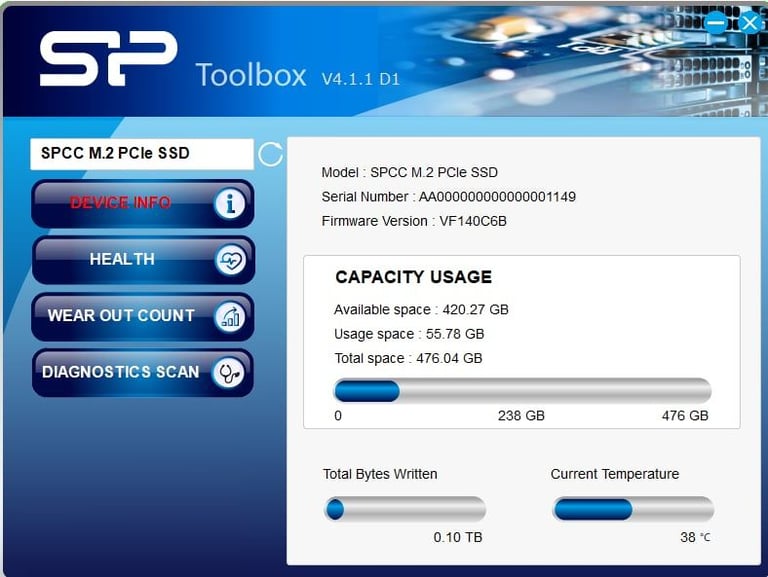Click the Serial Number AA000000000000001149 text

coord(448,197)
